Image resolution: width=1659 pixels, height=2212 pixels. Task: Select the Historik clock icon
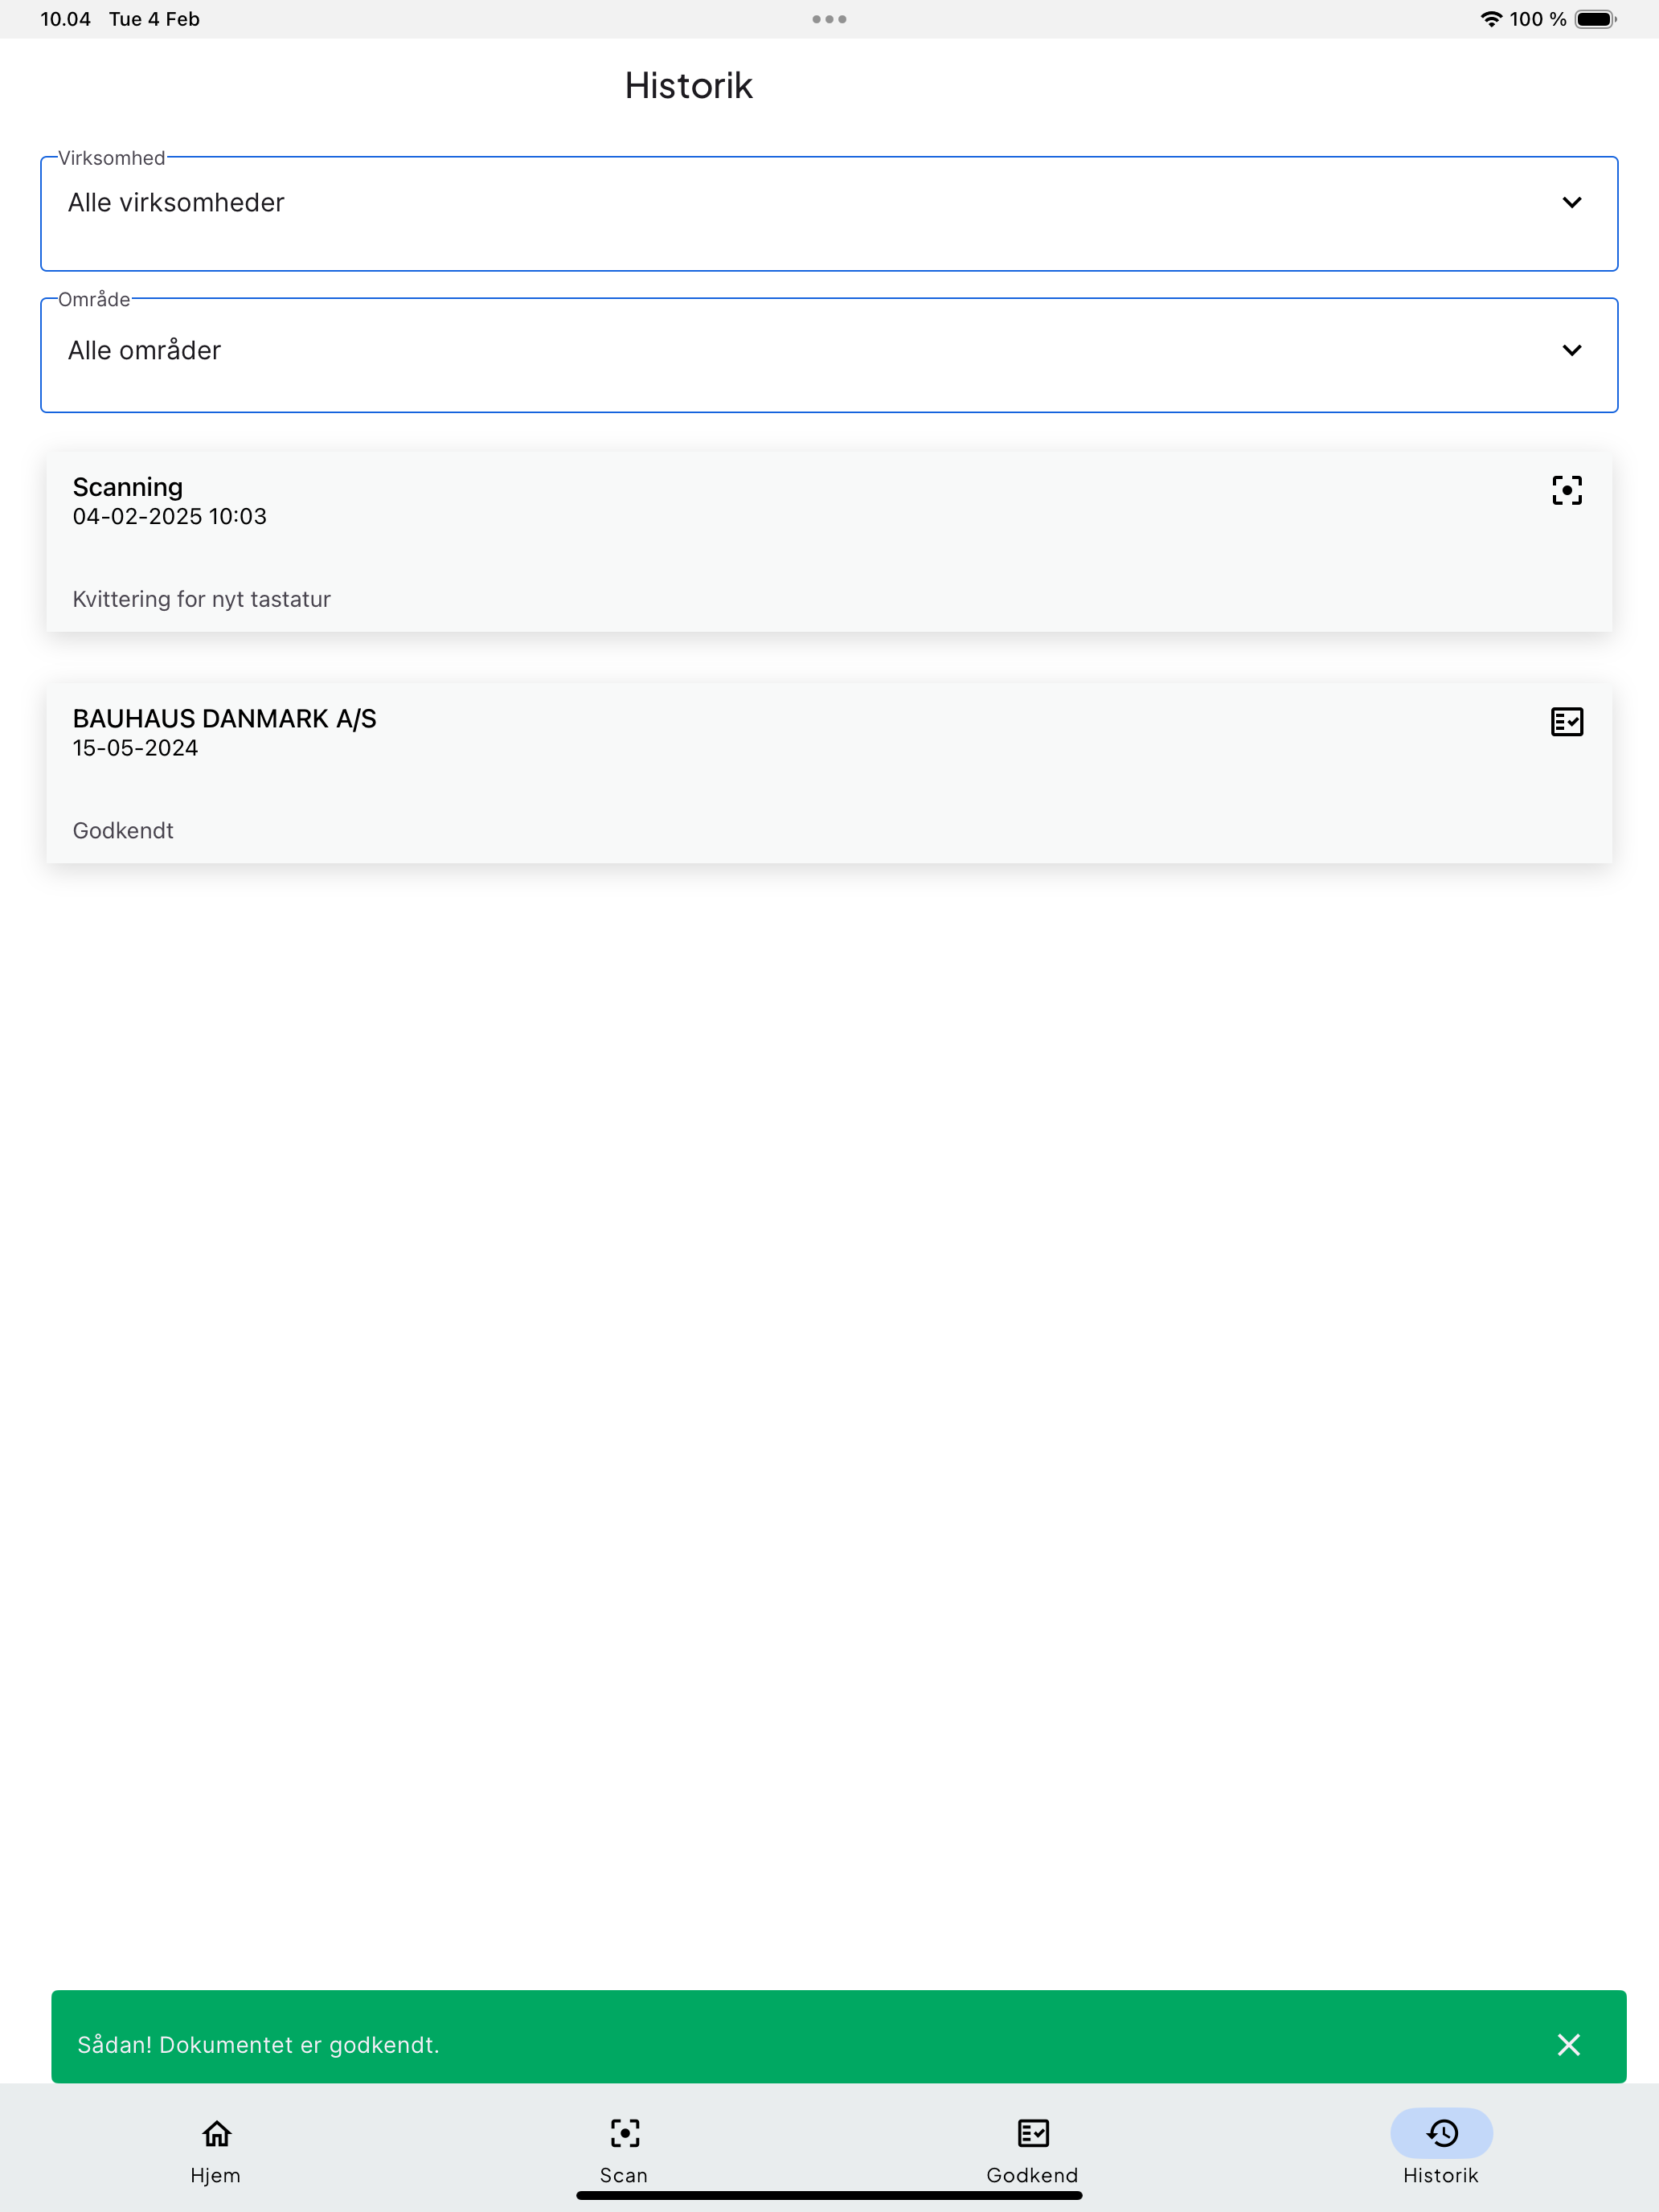[x=1441, y=2133]
